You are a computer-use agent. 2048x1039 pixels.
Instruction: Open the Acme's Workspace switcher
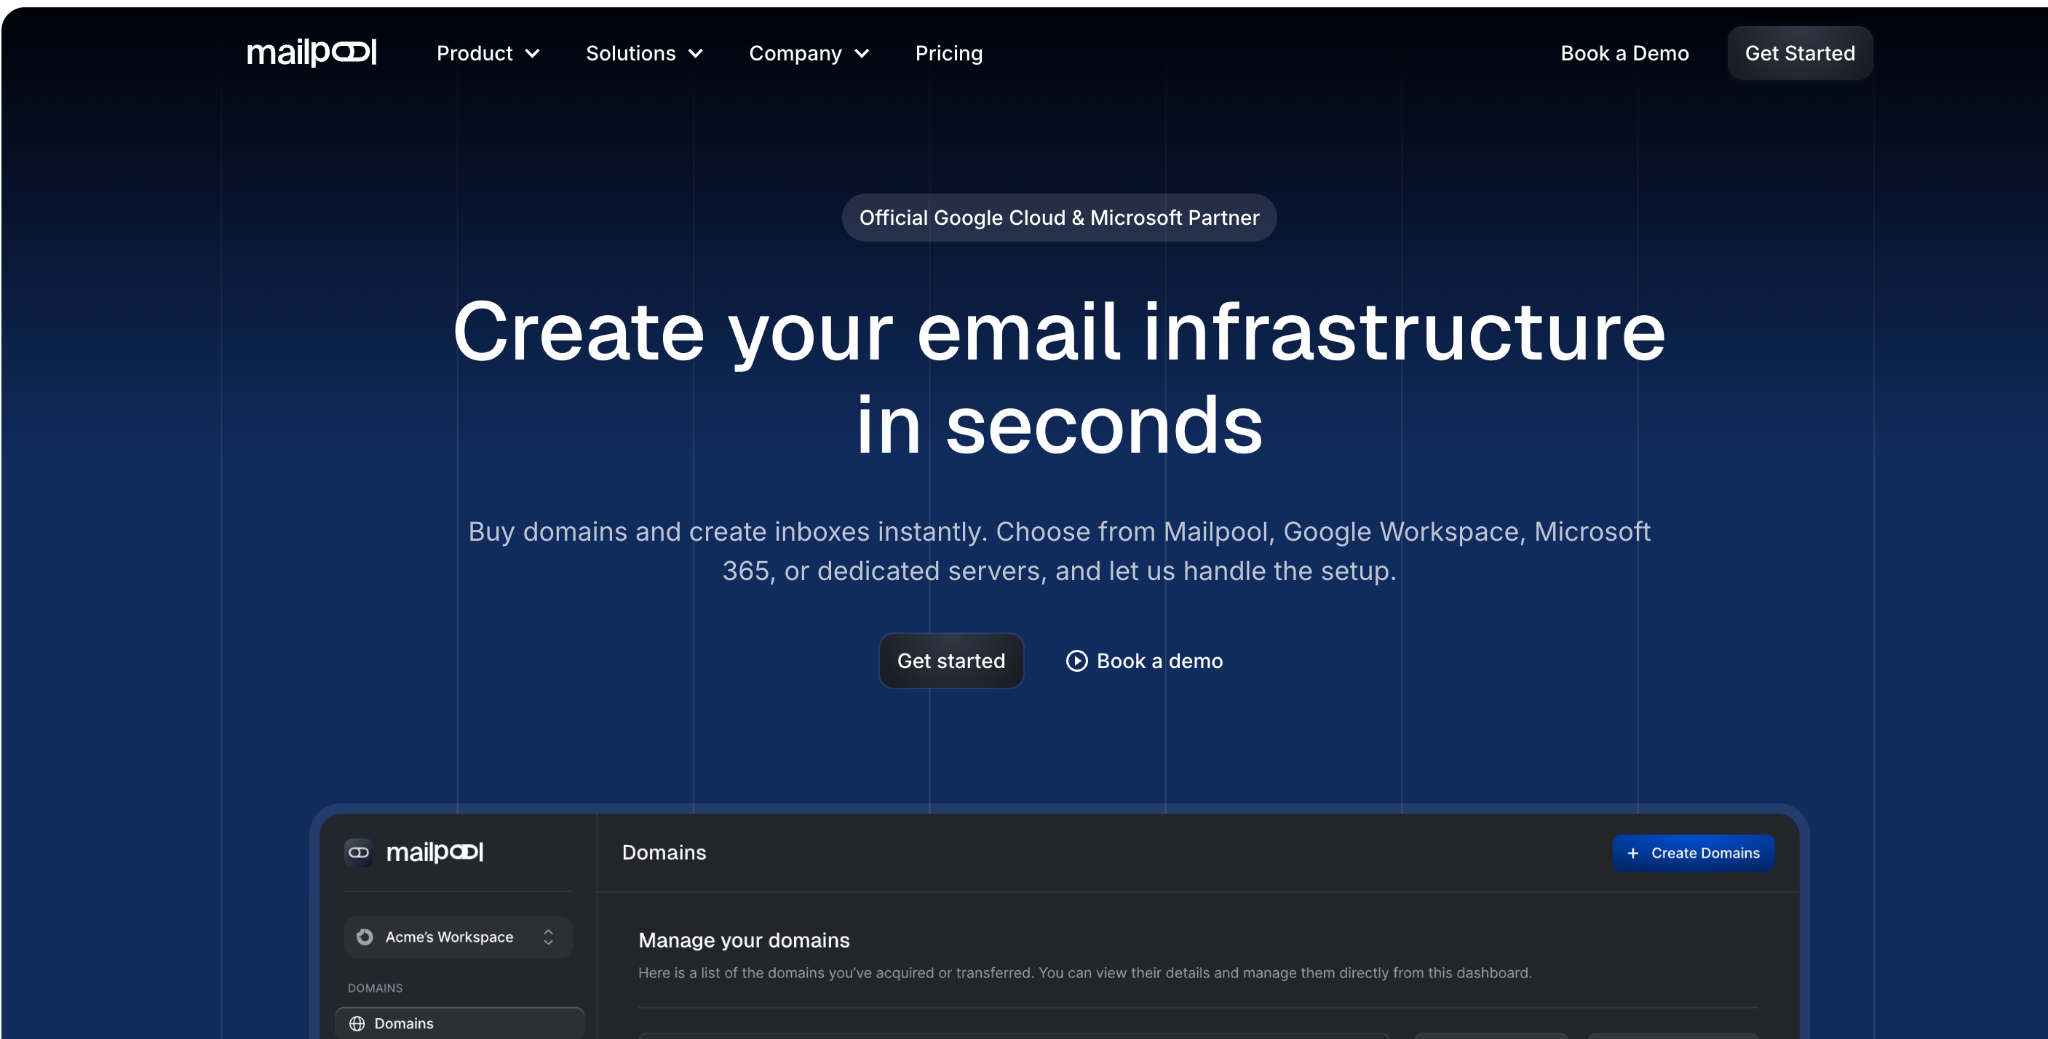point(458,937)
